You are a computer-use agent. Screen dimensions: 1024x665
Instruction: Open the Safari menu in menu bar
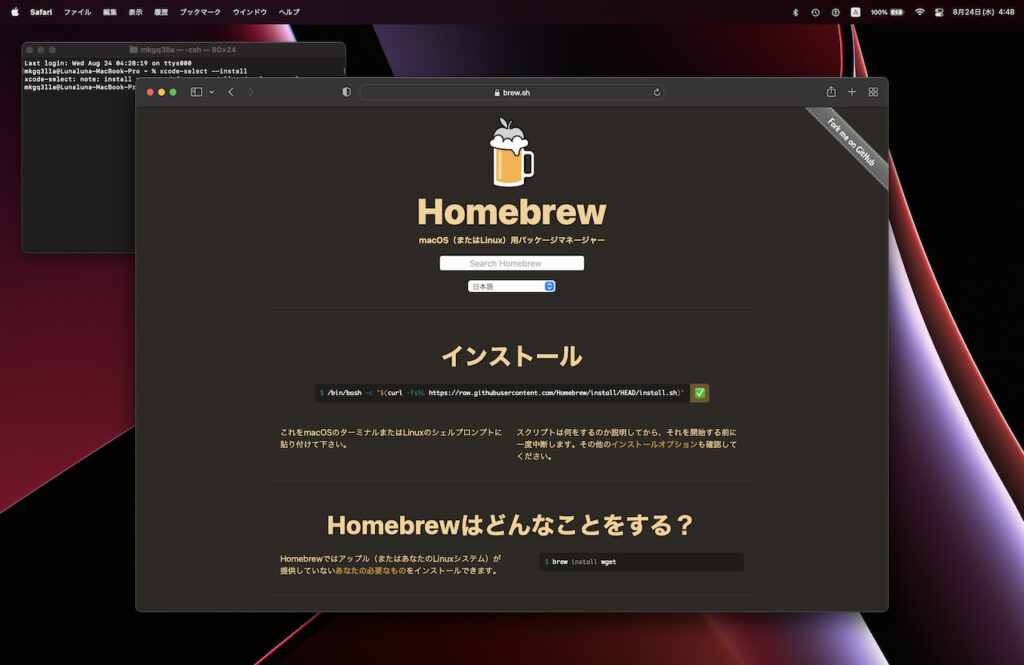[x=41, y=12]
